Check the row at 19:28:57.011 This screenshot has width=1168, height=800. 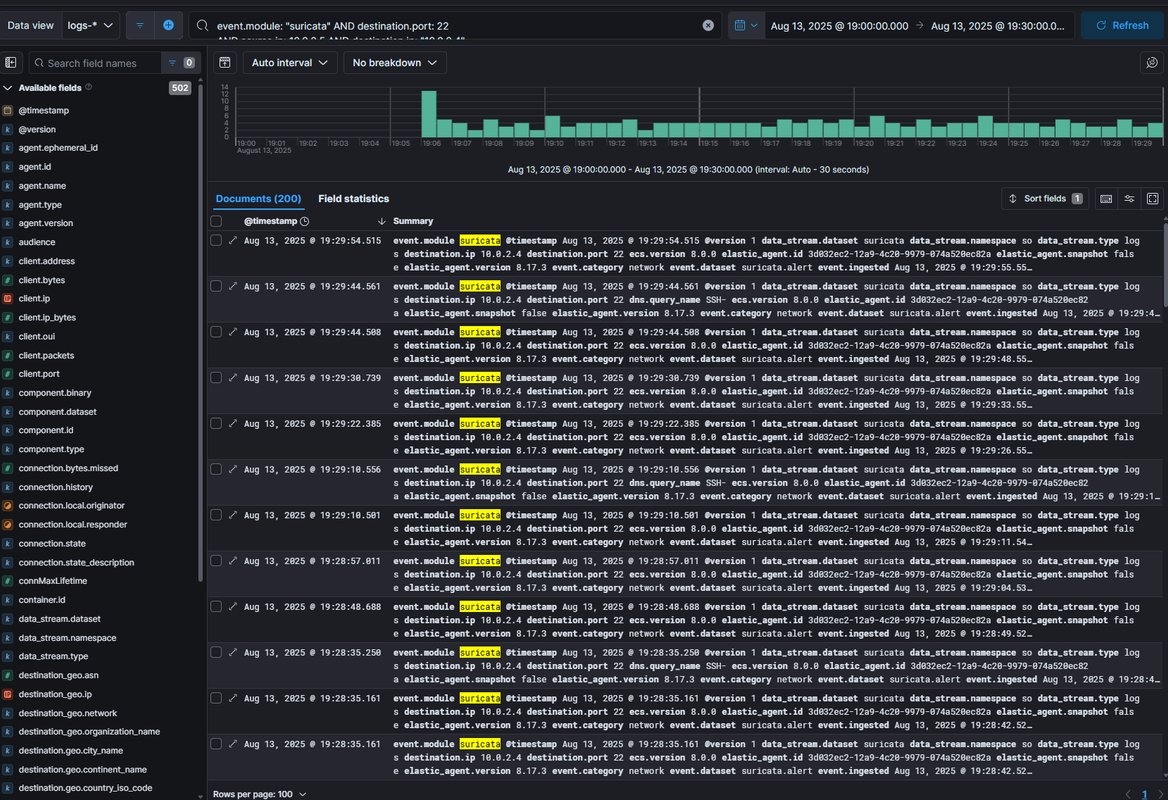click(216, 561)
